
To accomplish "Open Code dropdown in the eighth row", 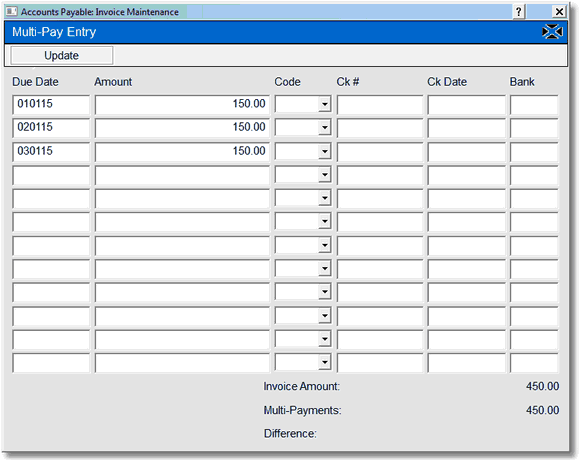I will click(325, 269).
